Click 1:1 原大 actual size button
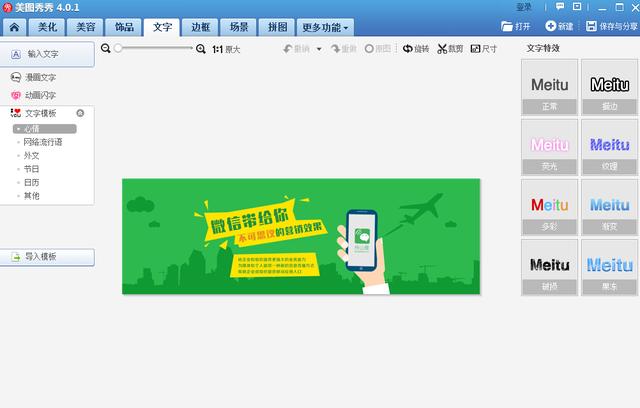This screenshot has width=640, height=408. tap(226, 49)
